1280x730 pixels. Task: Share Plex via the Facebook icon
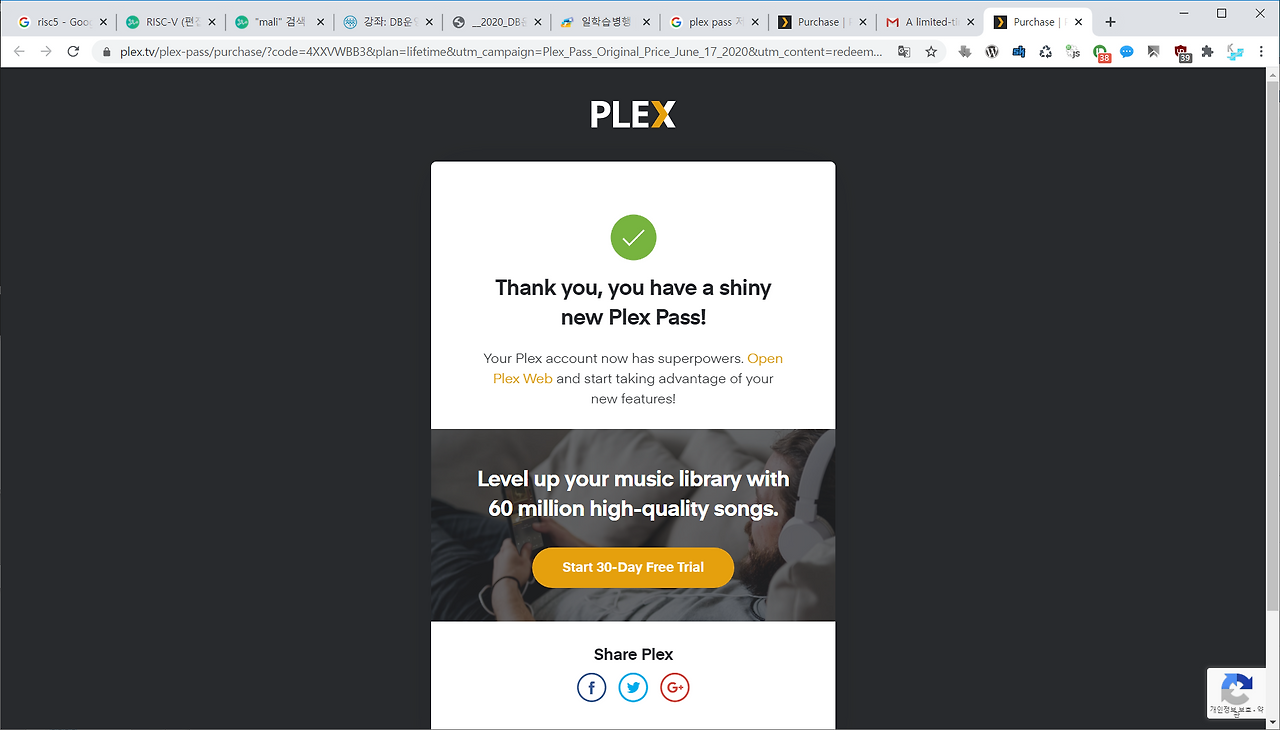pos(591,687)
